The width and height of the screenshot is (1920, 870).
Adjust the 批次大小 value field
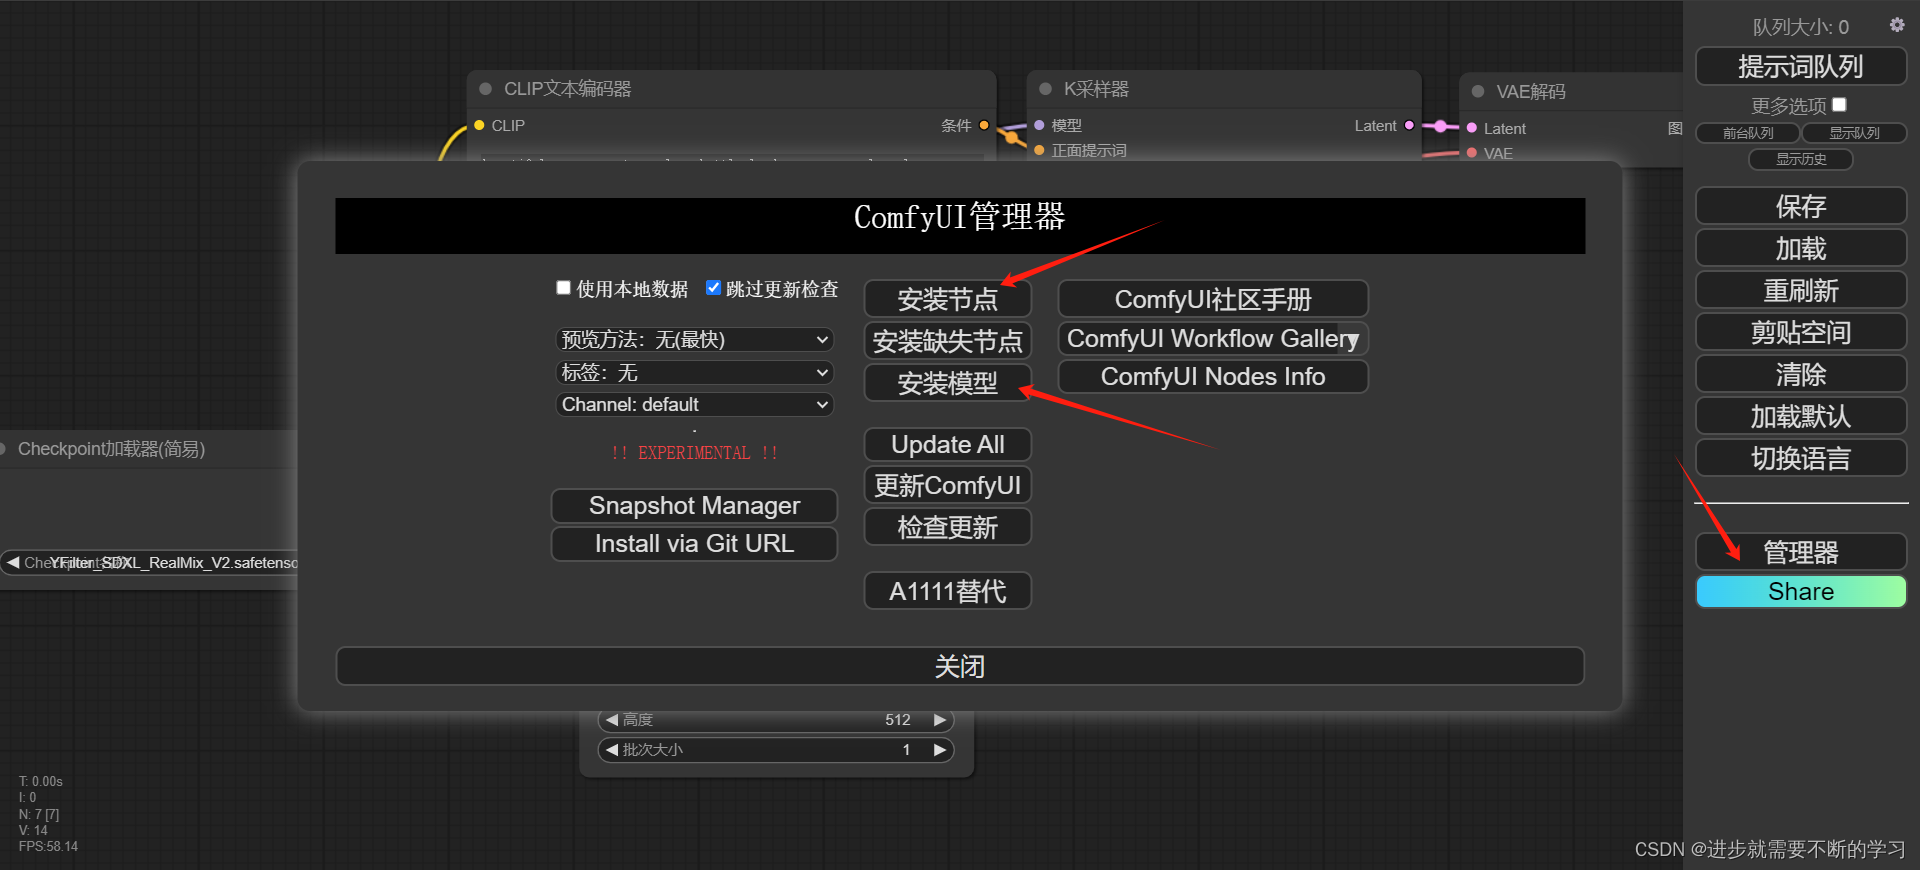click(776, 750)
